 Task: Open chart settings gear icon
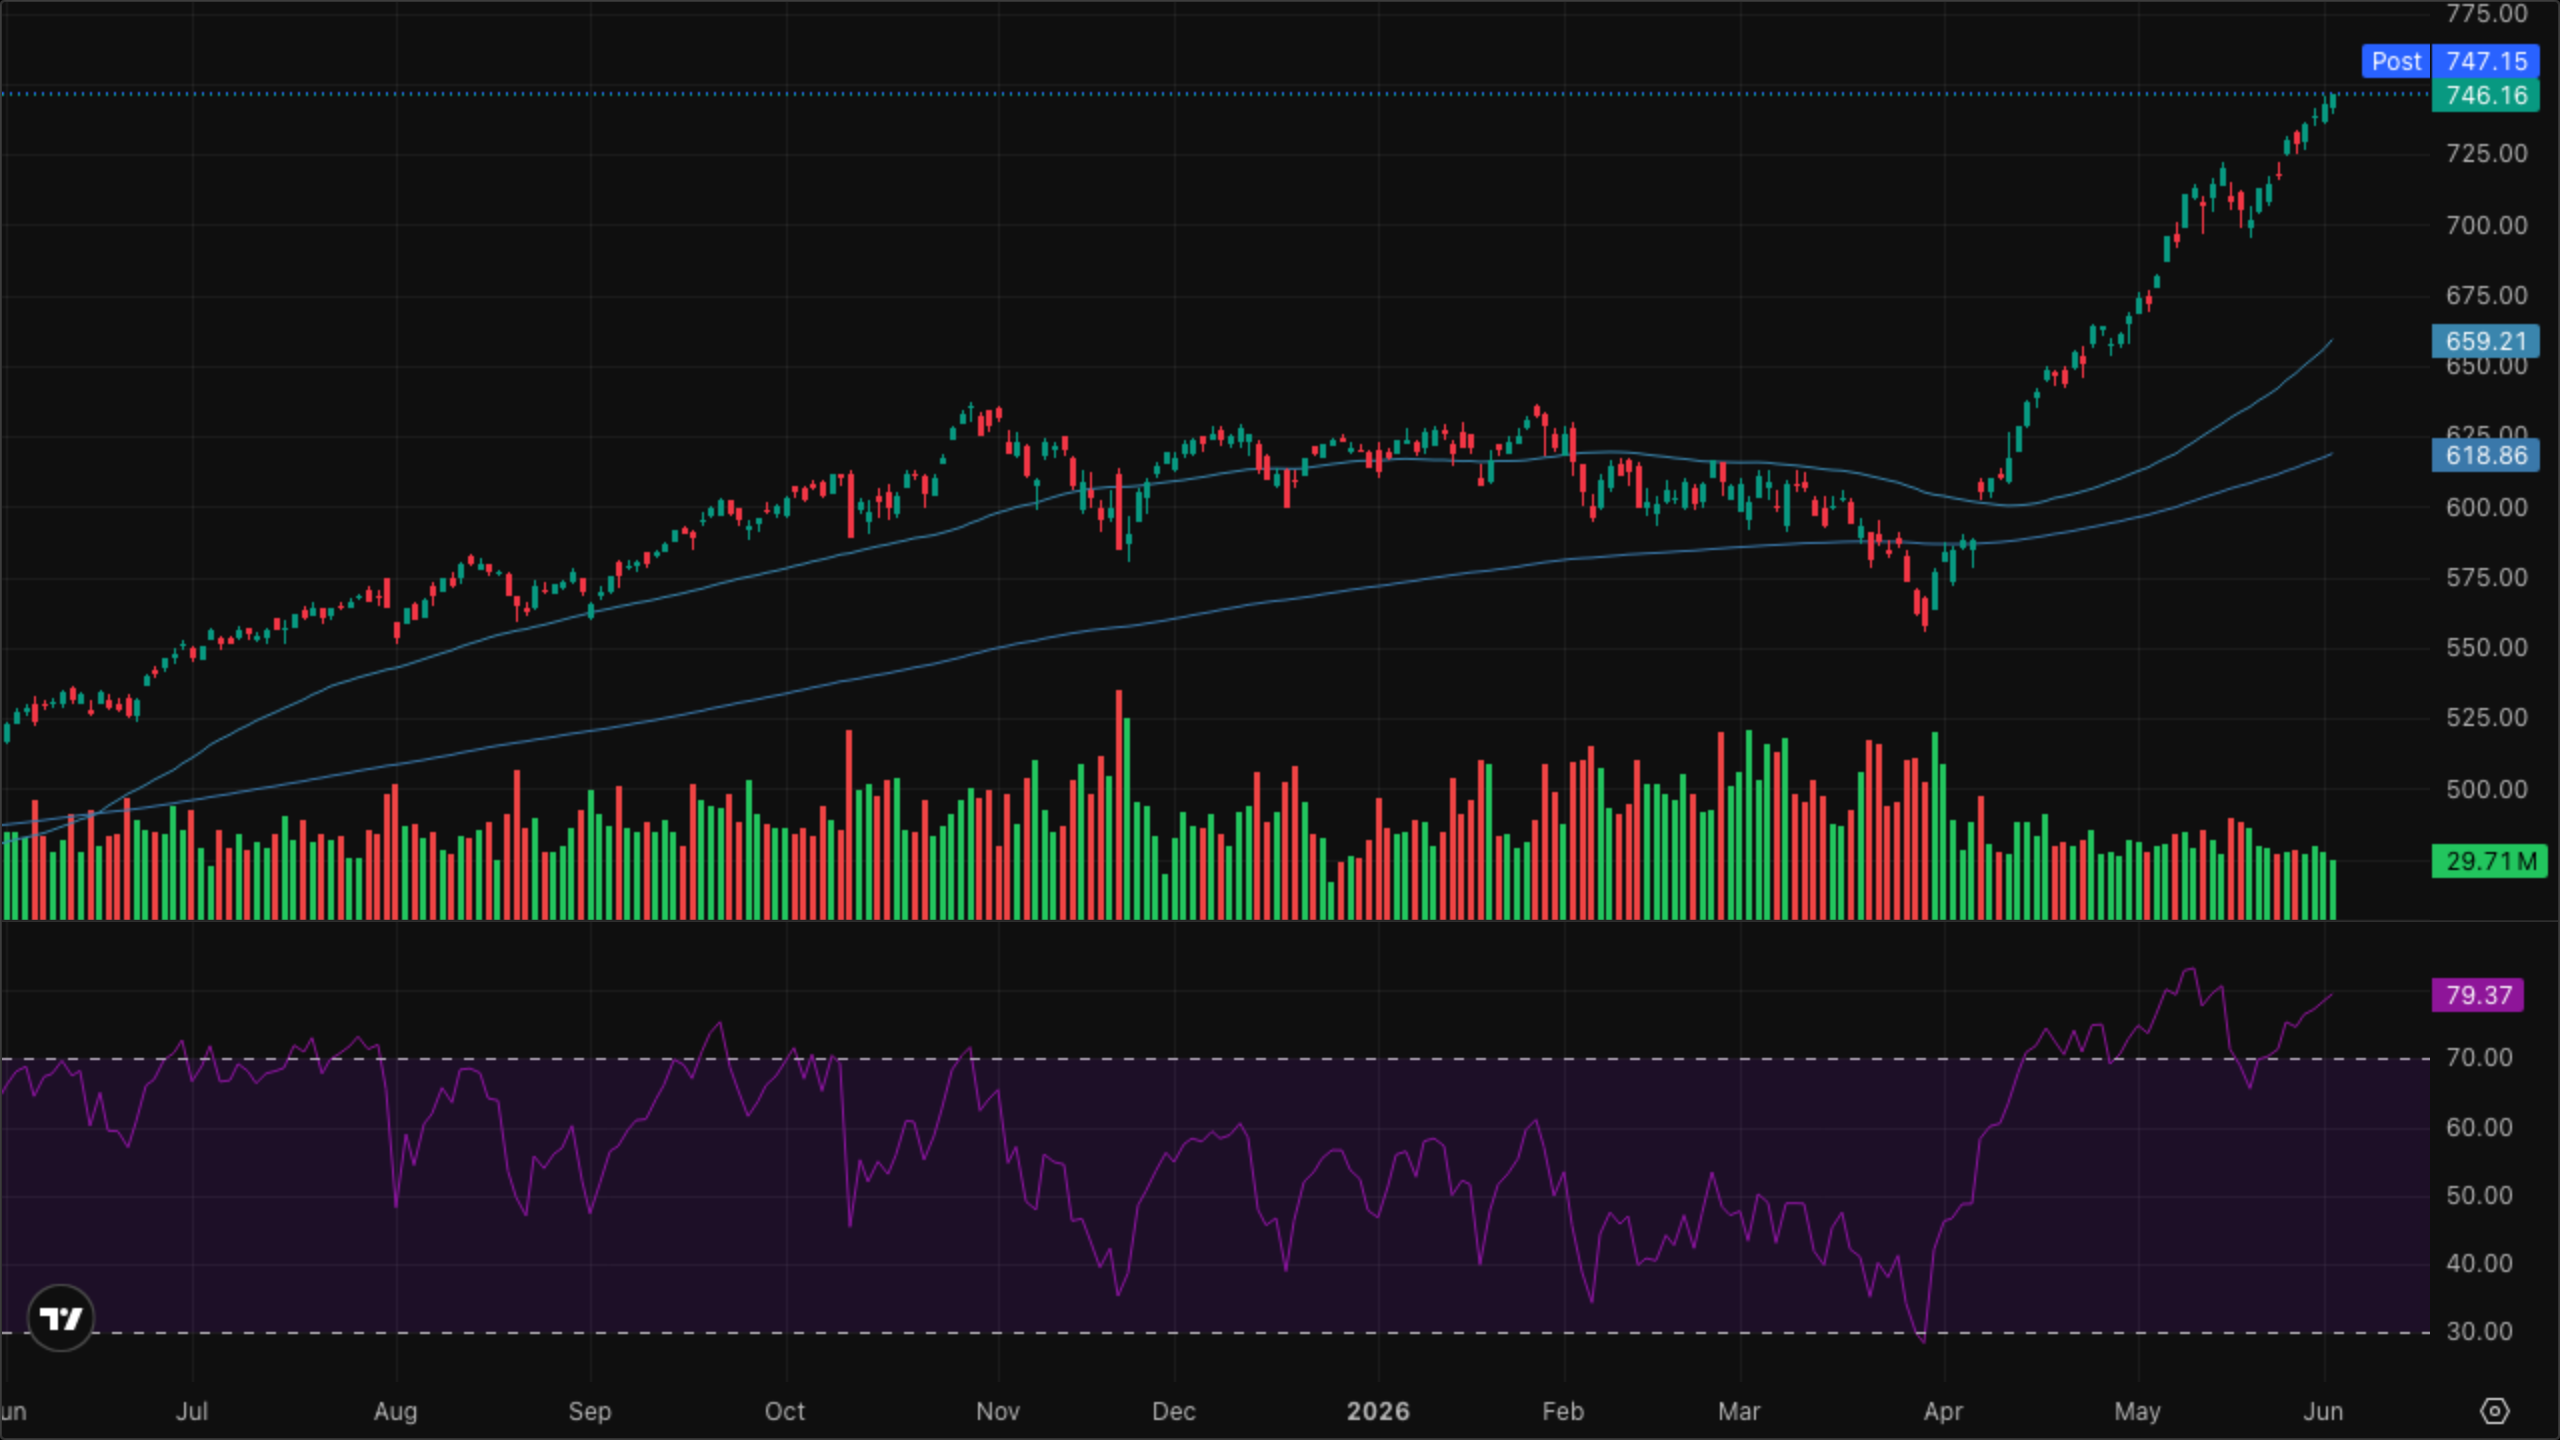[2495, 1411]
